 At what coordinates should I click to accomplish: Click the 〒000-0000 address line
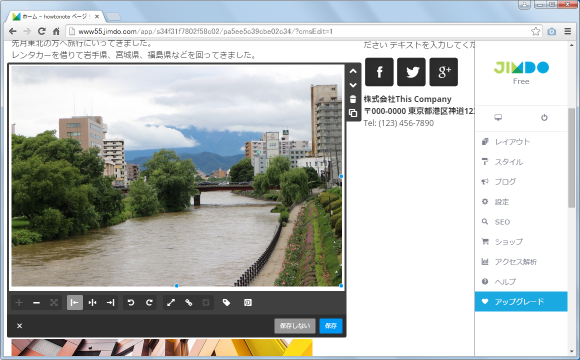coord(419,111)
